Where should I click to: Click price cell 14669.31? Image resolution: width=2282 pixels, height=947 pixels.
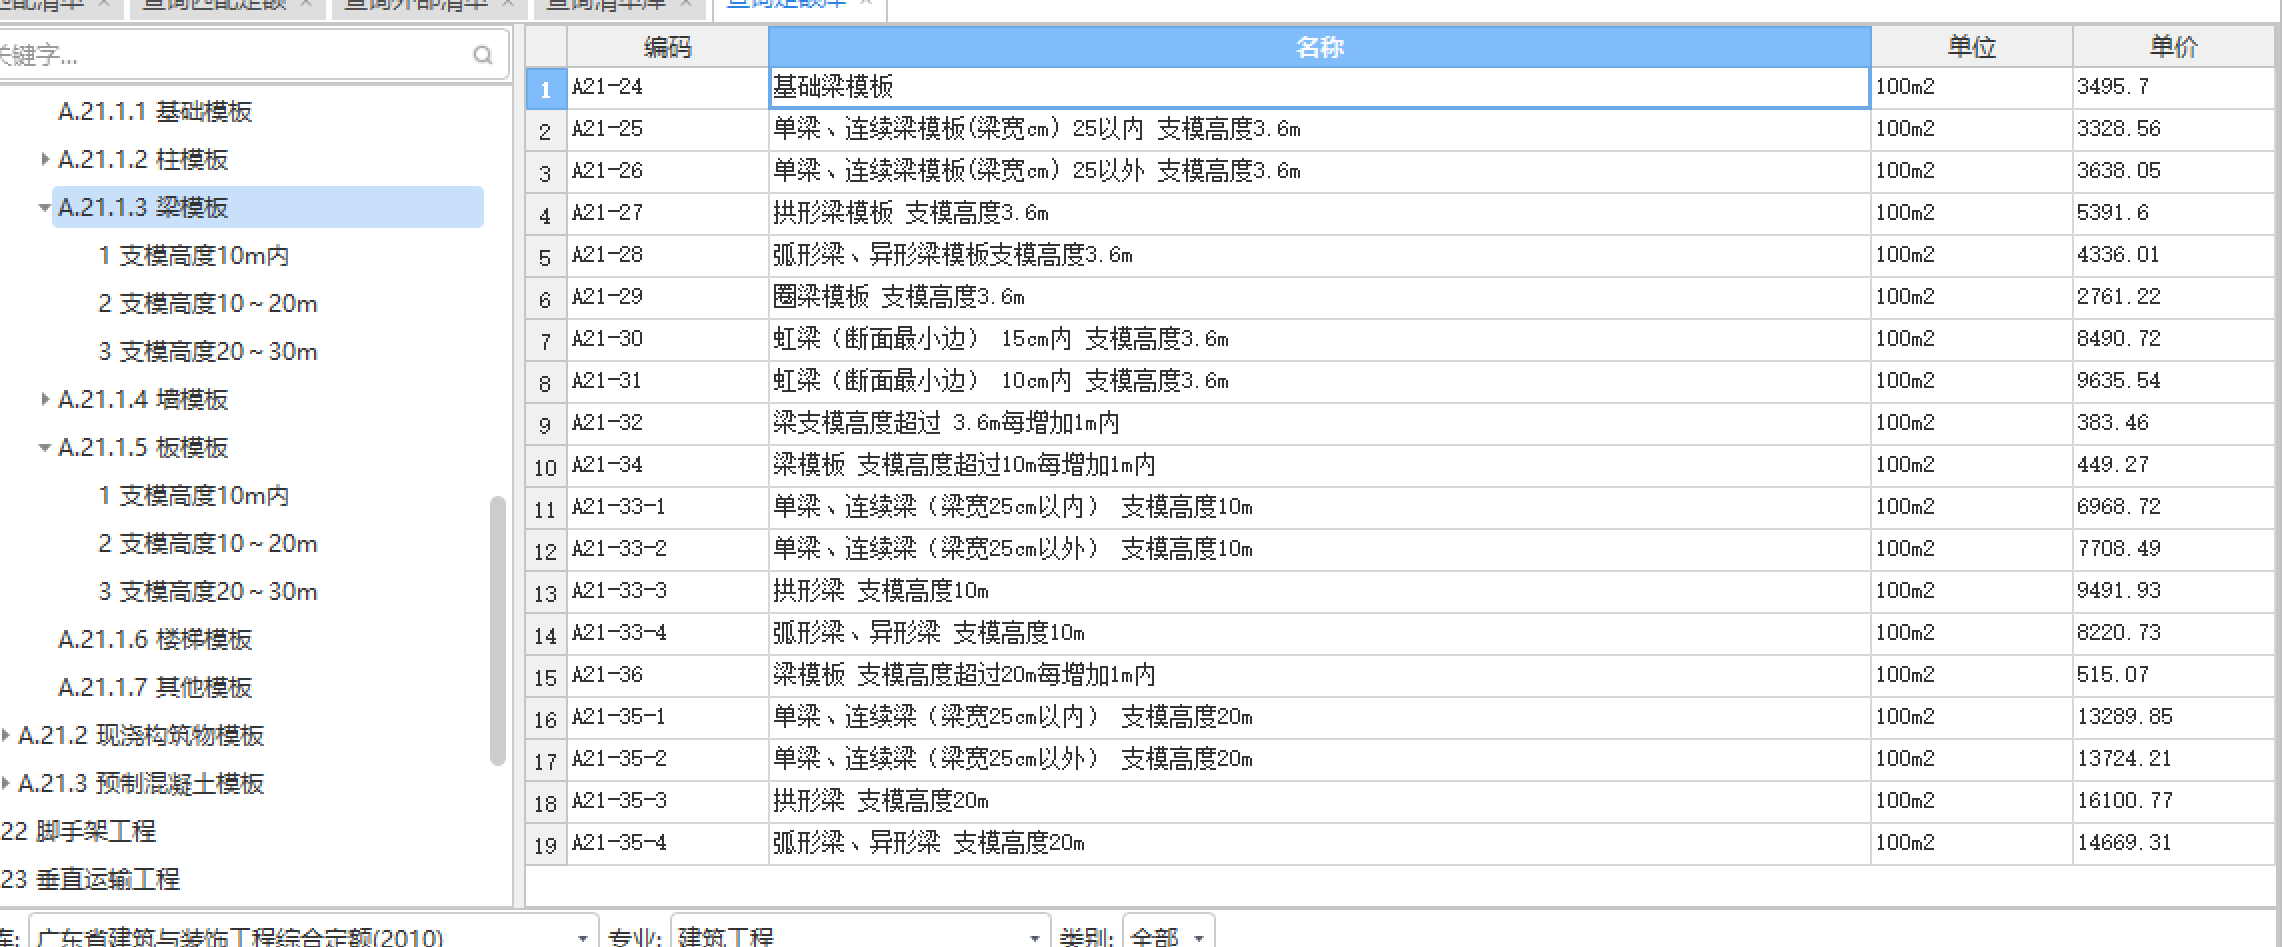tap(2173, 843)
